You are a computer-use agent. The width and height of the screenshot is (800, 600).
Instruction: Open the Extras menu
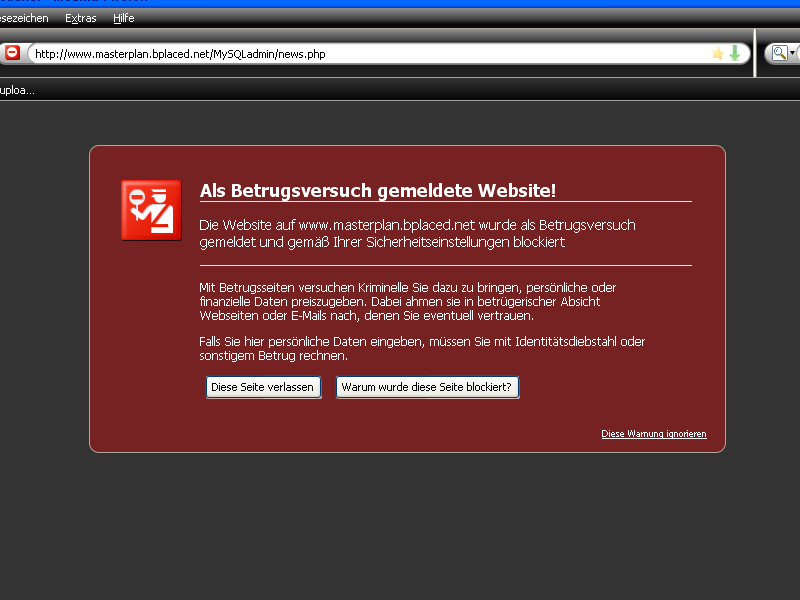[81, 18]
